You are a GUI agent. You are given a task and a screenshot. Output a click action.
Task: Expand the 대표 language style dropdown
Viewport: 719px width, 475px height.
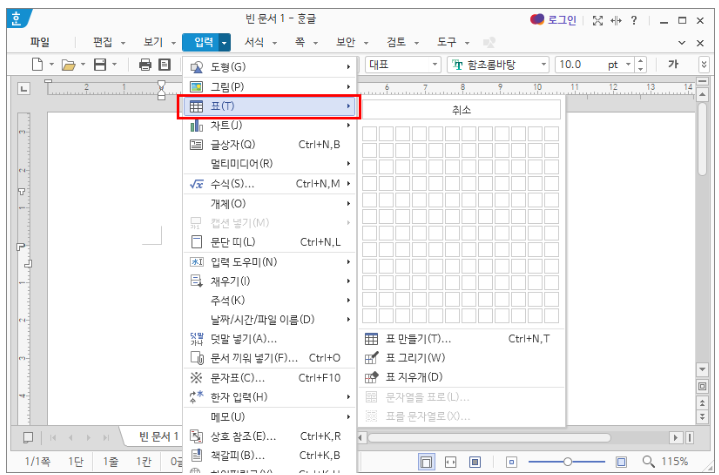[435, 64]
